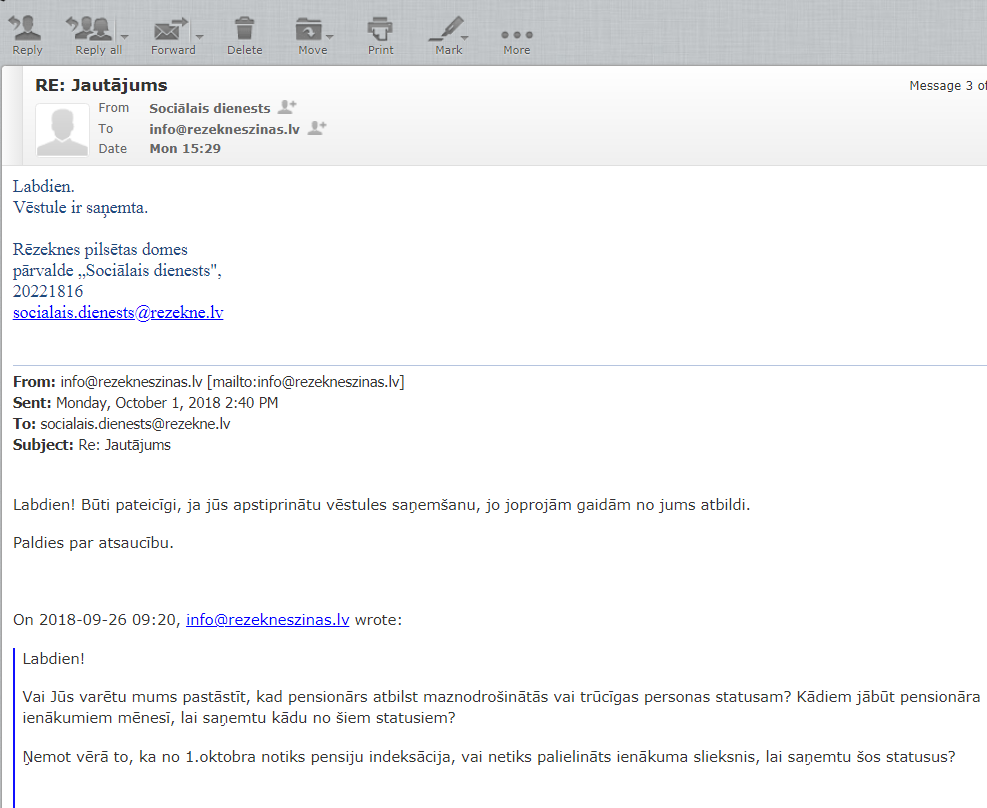Viewport: 987px width, 808px height.
Task: Click the RE: Jautājums subject heading
Action: 101,85
